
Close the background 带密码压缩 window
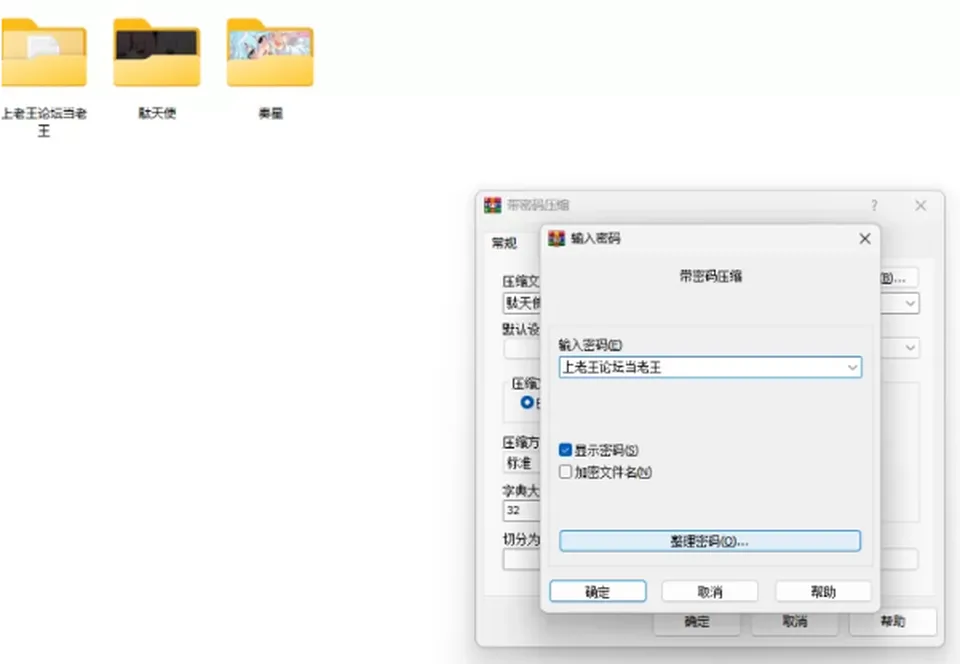[x=921, y=206]
